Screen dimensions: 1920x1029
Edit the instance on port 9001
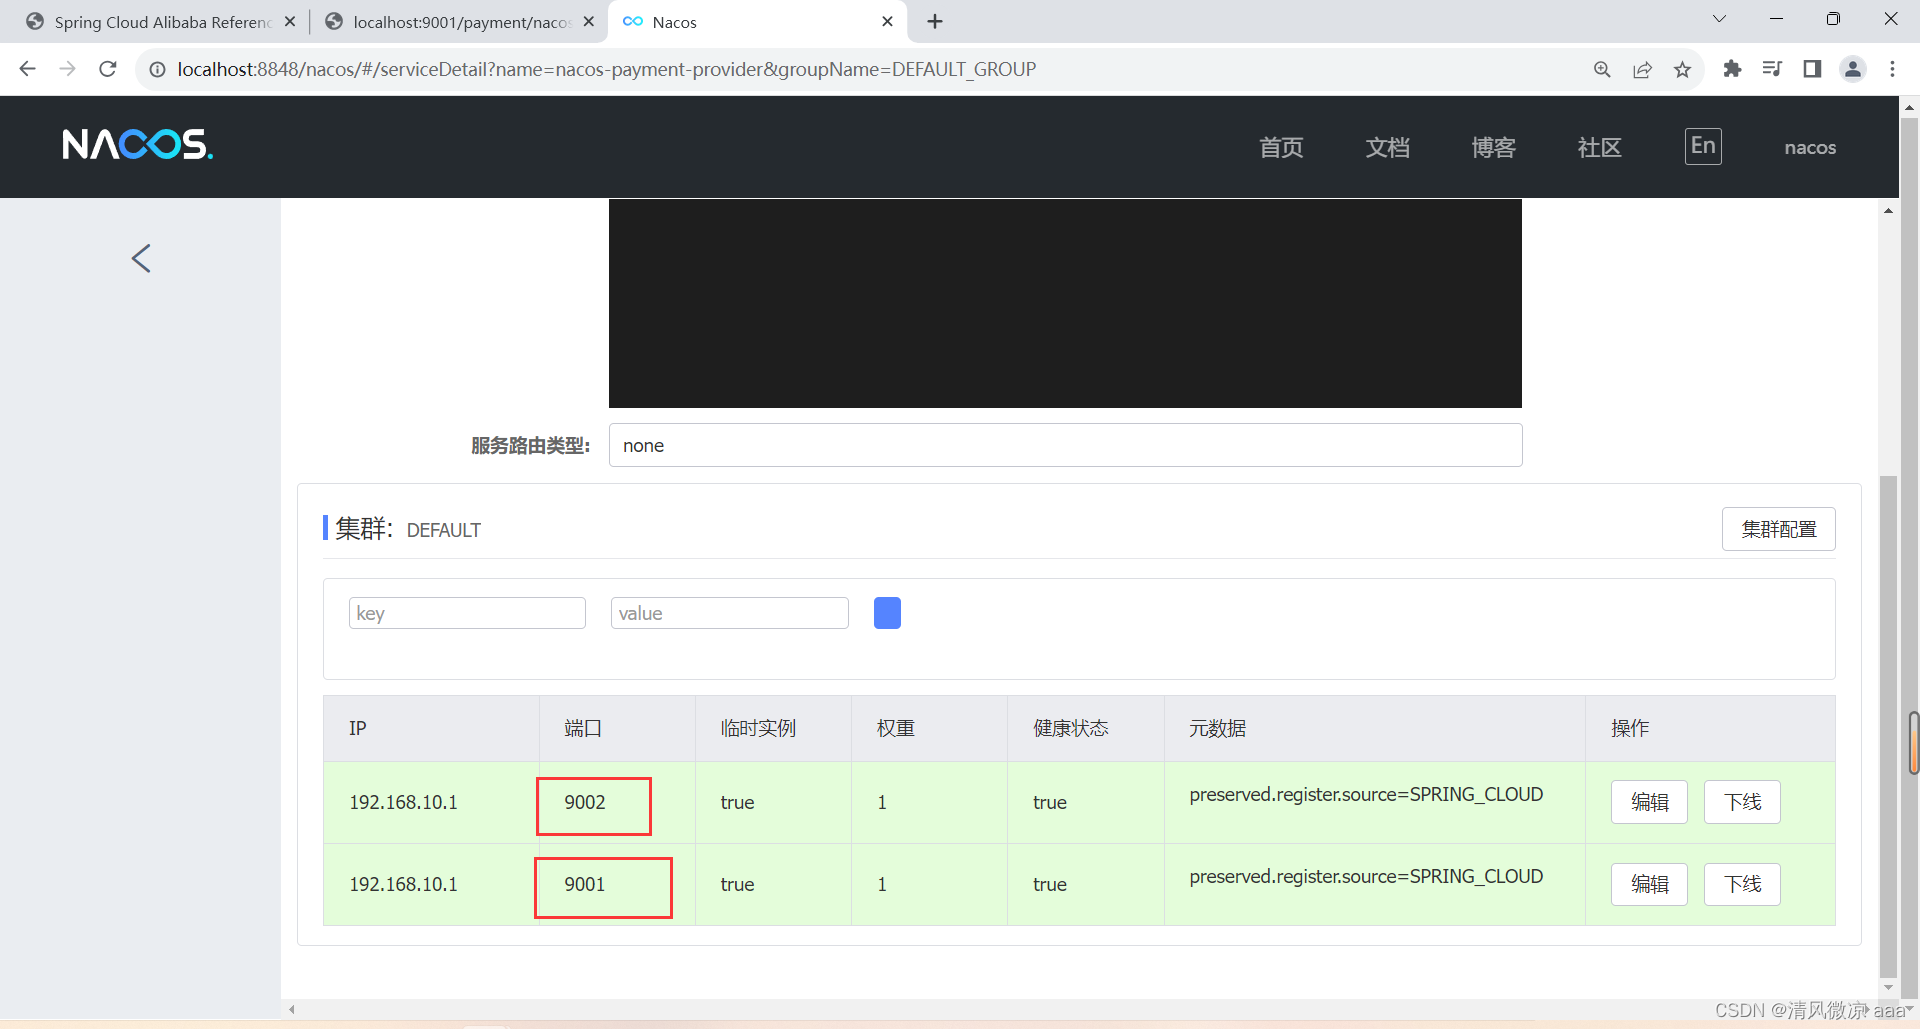point(1649,884)
